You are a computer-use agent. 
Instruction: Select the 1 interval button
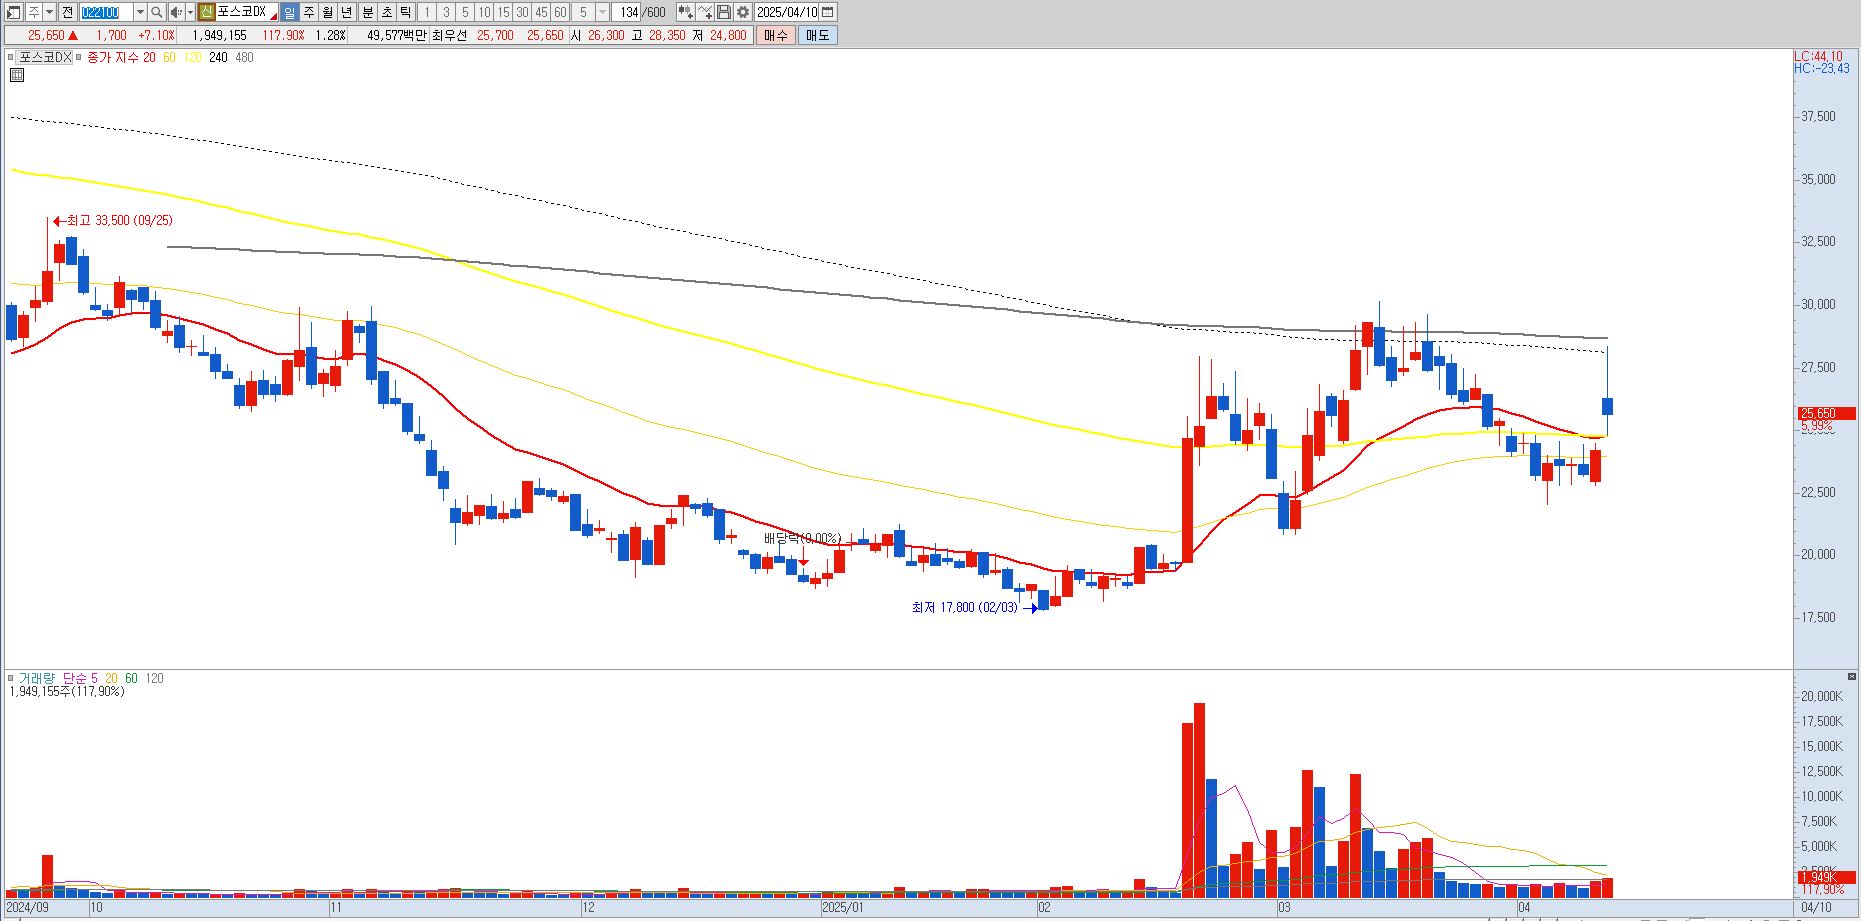click(x=427, y=12)
